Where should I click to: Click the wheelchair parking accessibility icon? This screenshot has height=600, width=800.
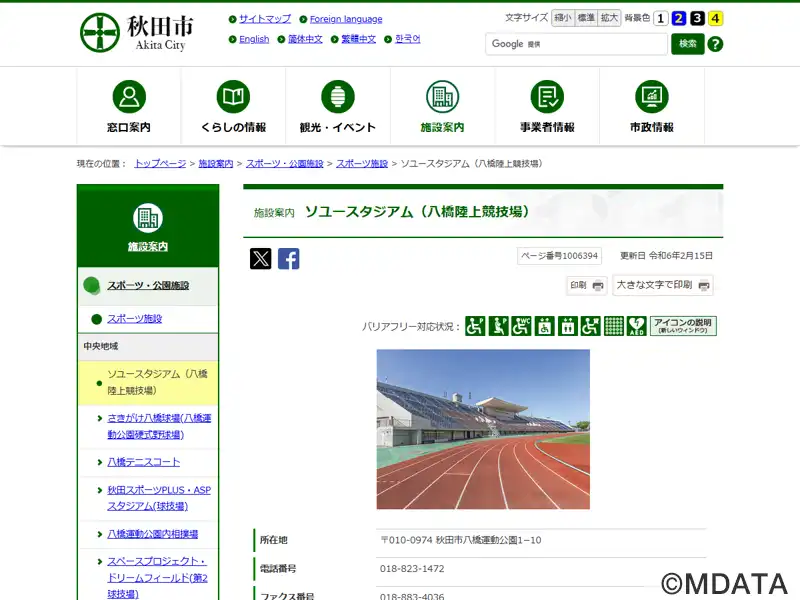[x=475, y=326]
